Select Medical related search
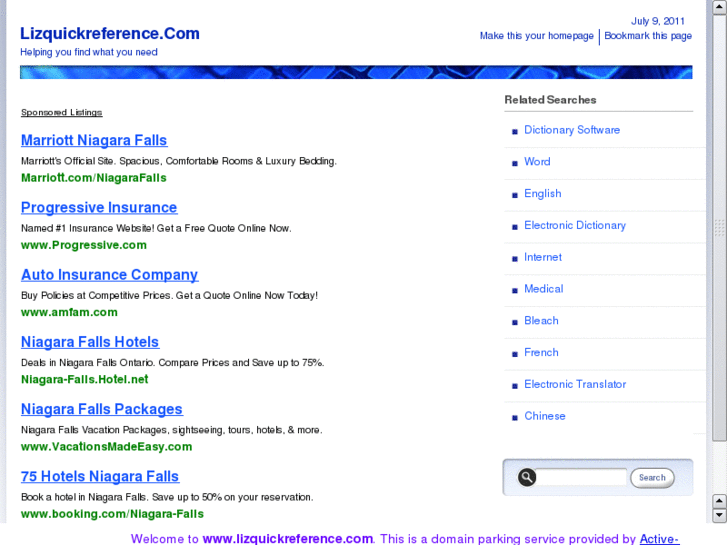Image resolution: width=727 pixels, height=545 pixels. point(543,289)
